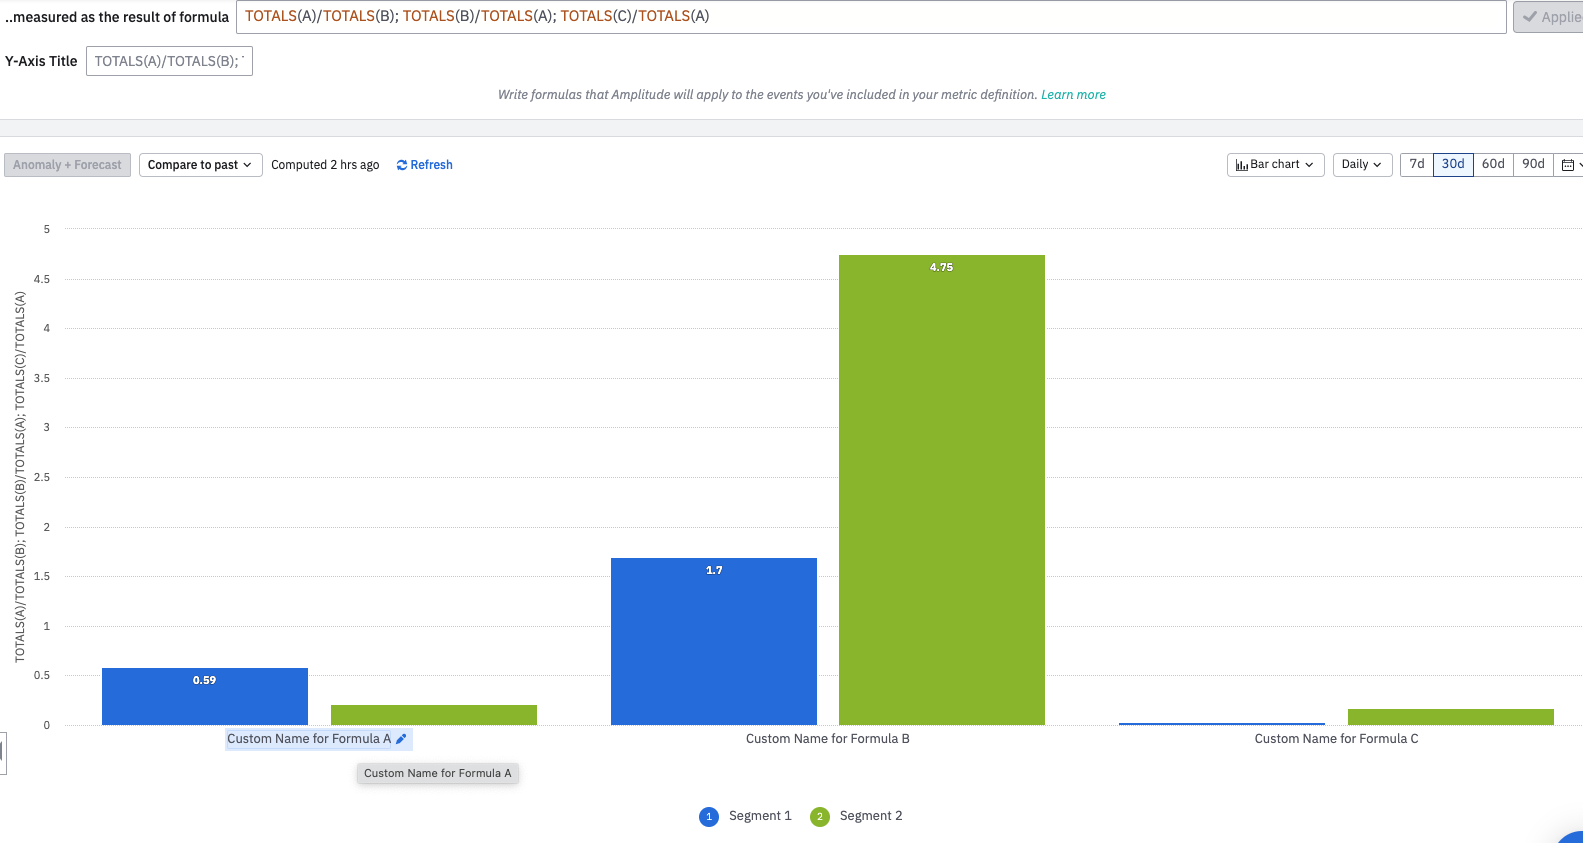Click the rotated y-axis title text

20,476
